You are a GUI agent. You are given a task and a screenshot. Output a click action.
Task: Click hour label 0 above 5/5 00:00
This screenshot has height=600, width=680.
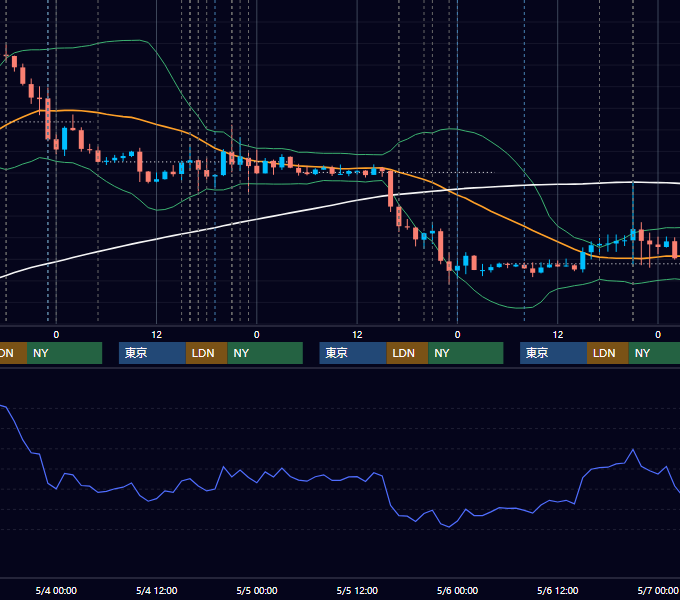tap(257, 335)
